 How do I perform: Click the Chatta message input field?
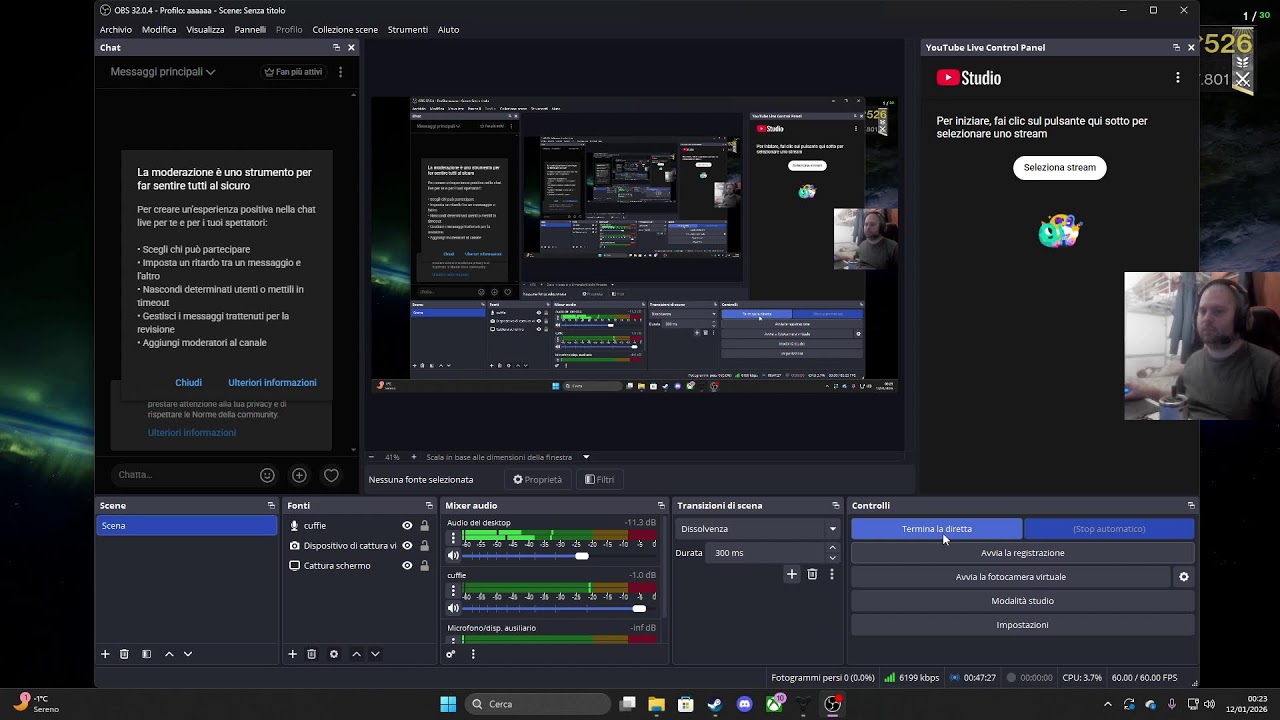coord(184,475)
